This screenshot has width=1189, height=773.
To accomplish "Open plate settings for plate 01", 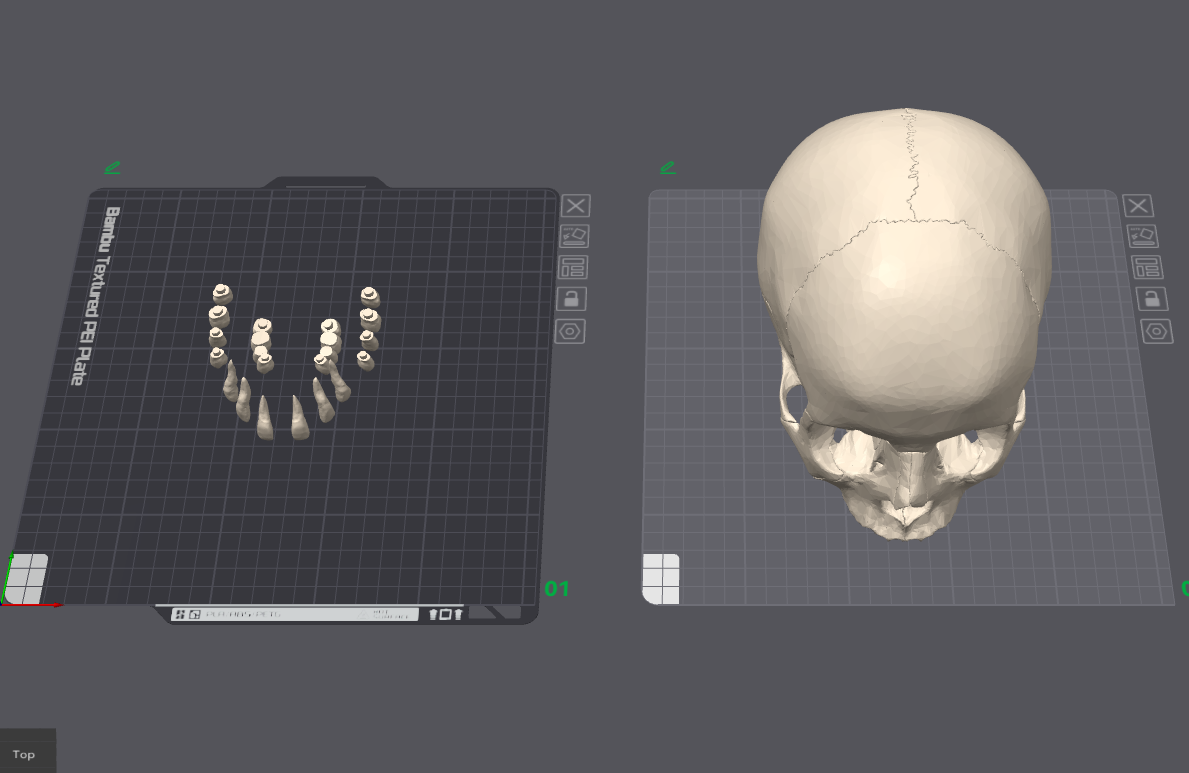I will [569, 332].
